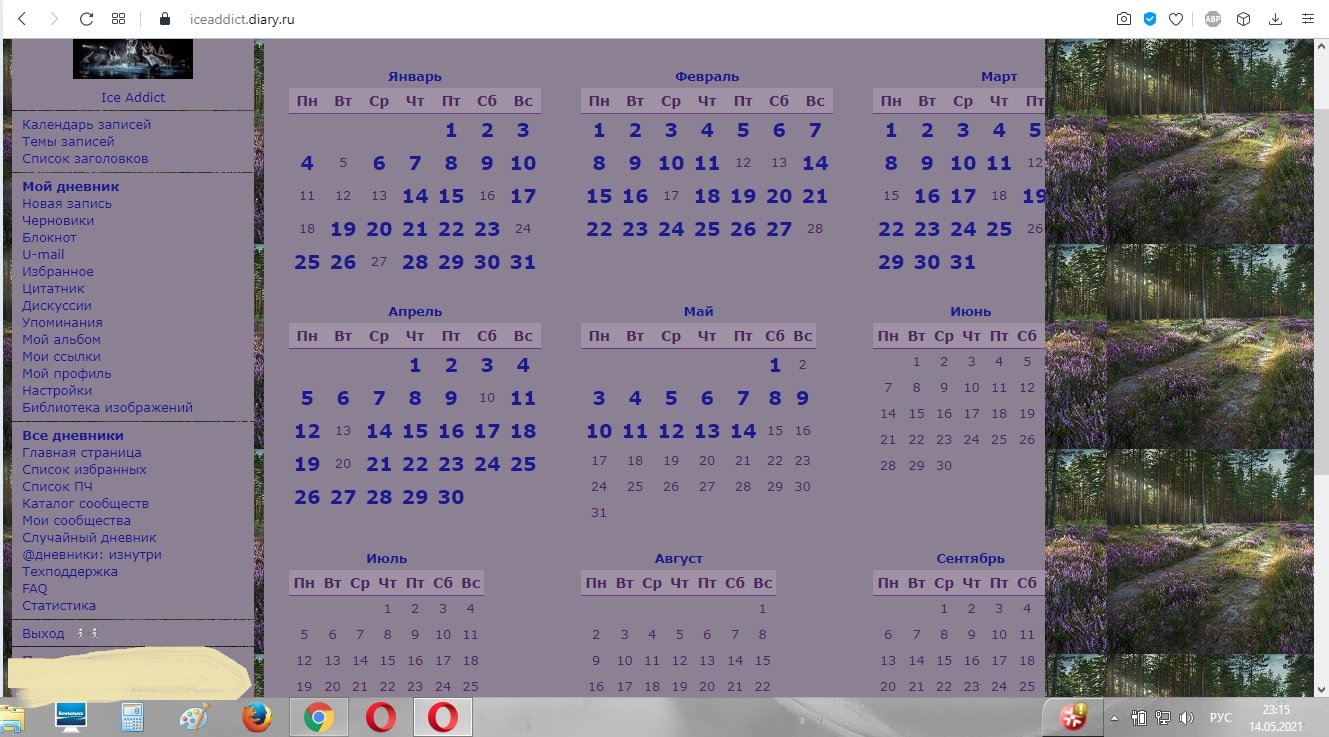Open battery power tray icon
This screenshot has width=1329, height=737.
tap(1139, 718)
